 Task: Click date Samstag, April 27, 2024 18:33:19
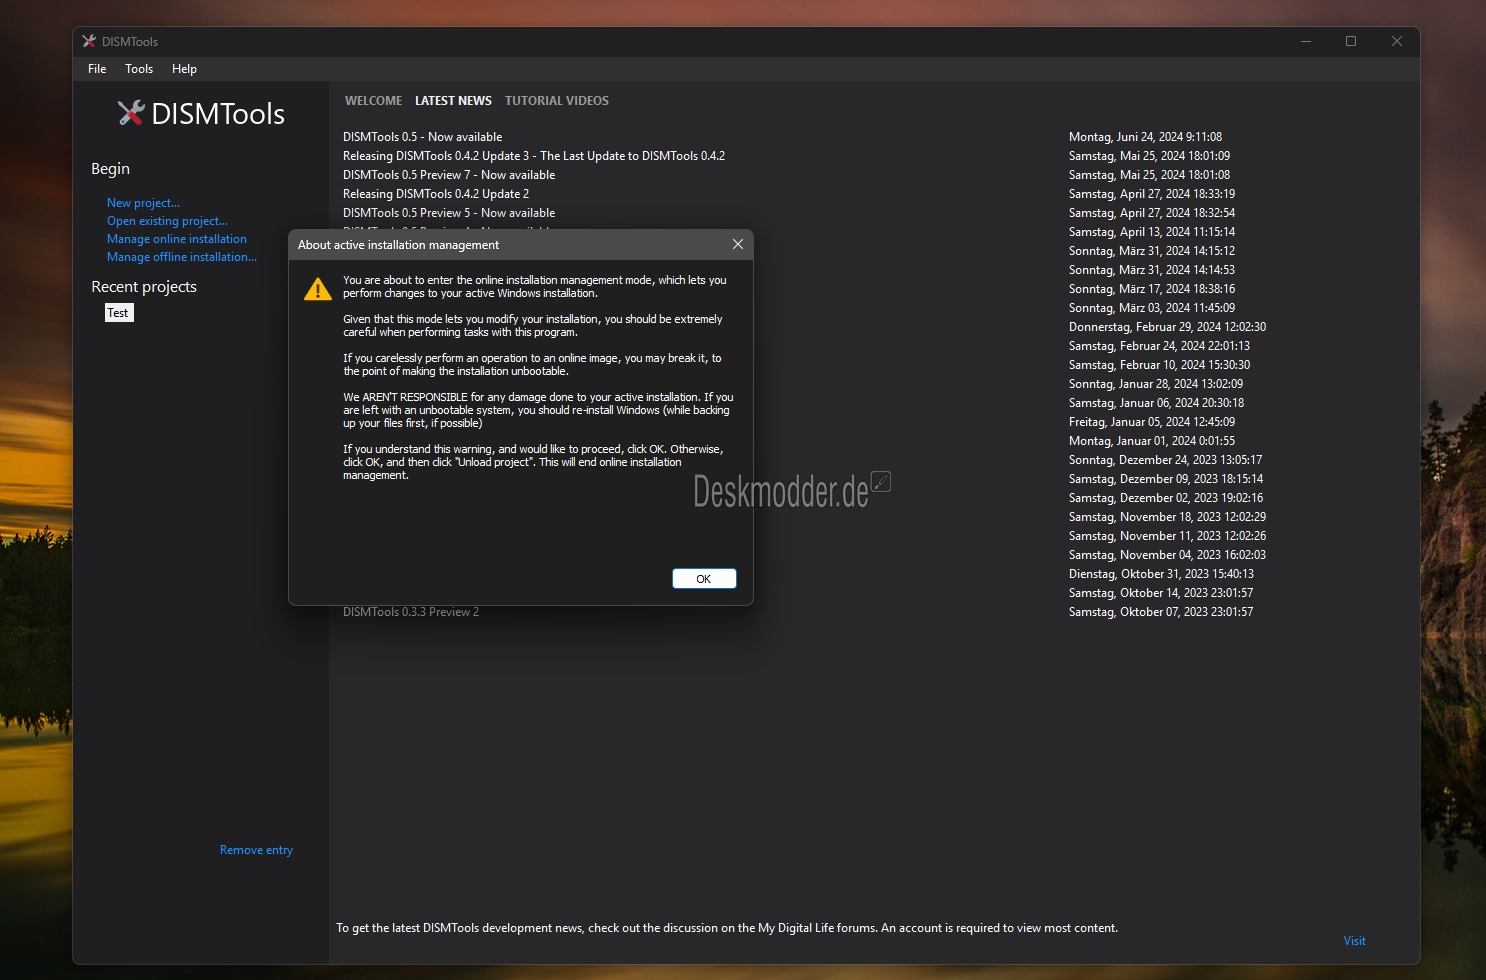1152,194
